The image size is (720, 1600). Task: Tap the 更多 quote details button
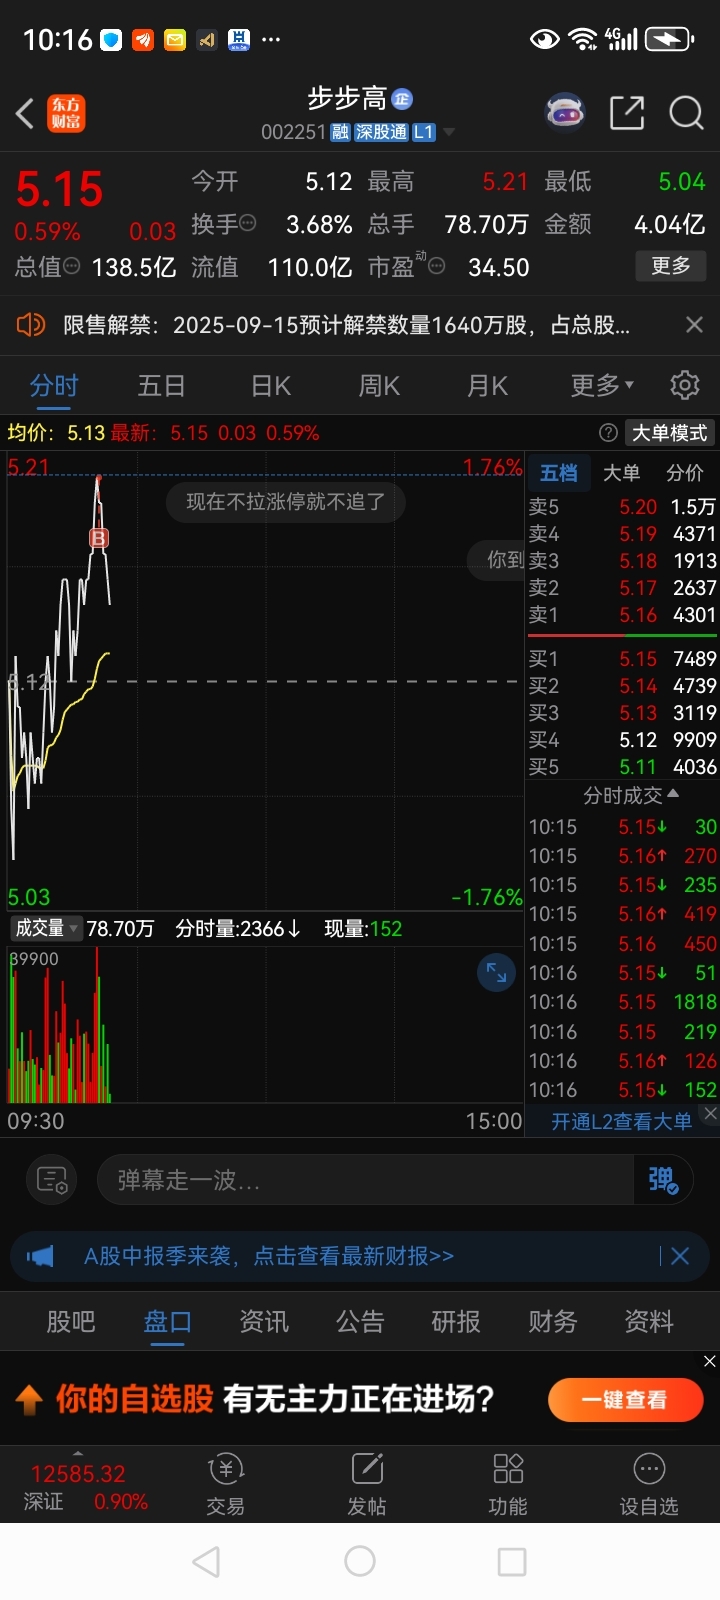coord(671,266)
